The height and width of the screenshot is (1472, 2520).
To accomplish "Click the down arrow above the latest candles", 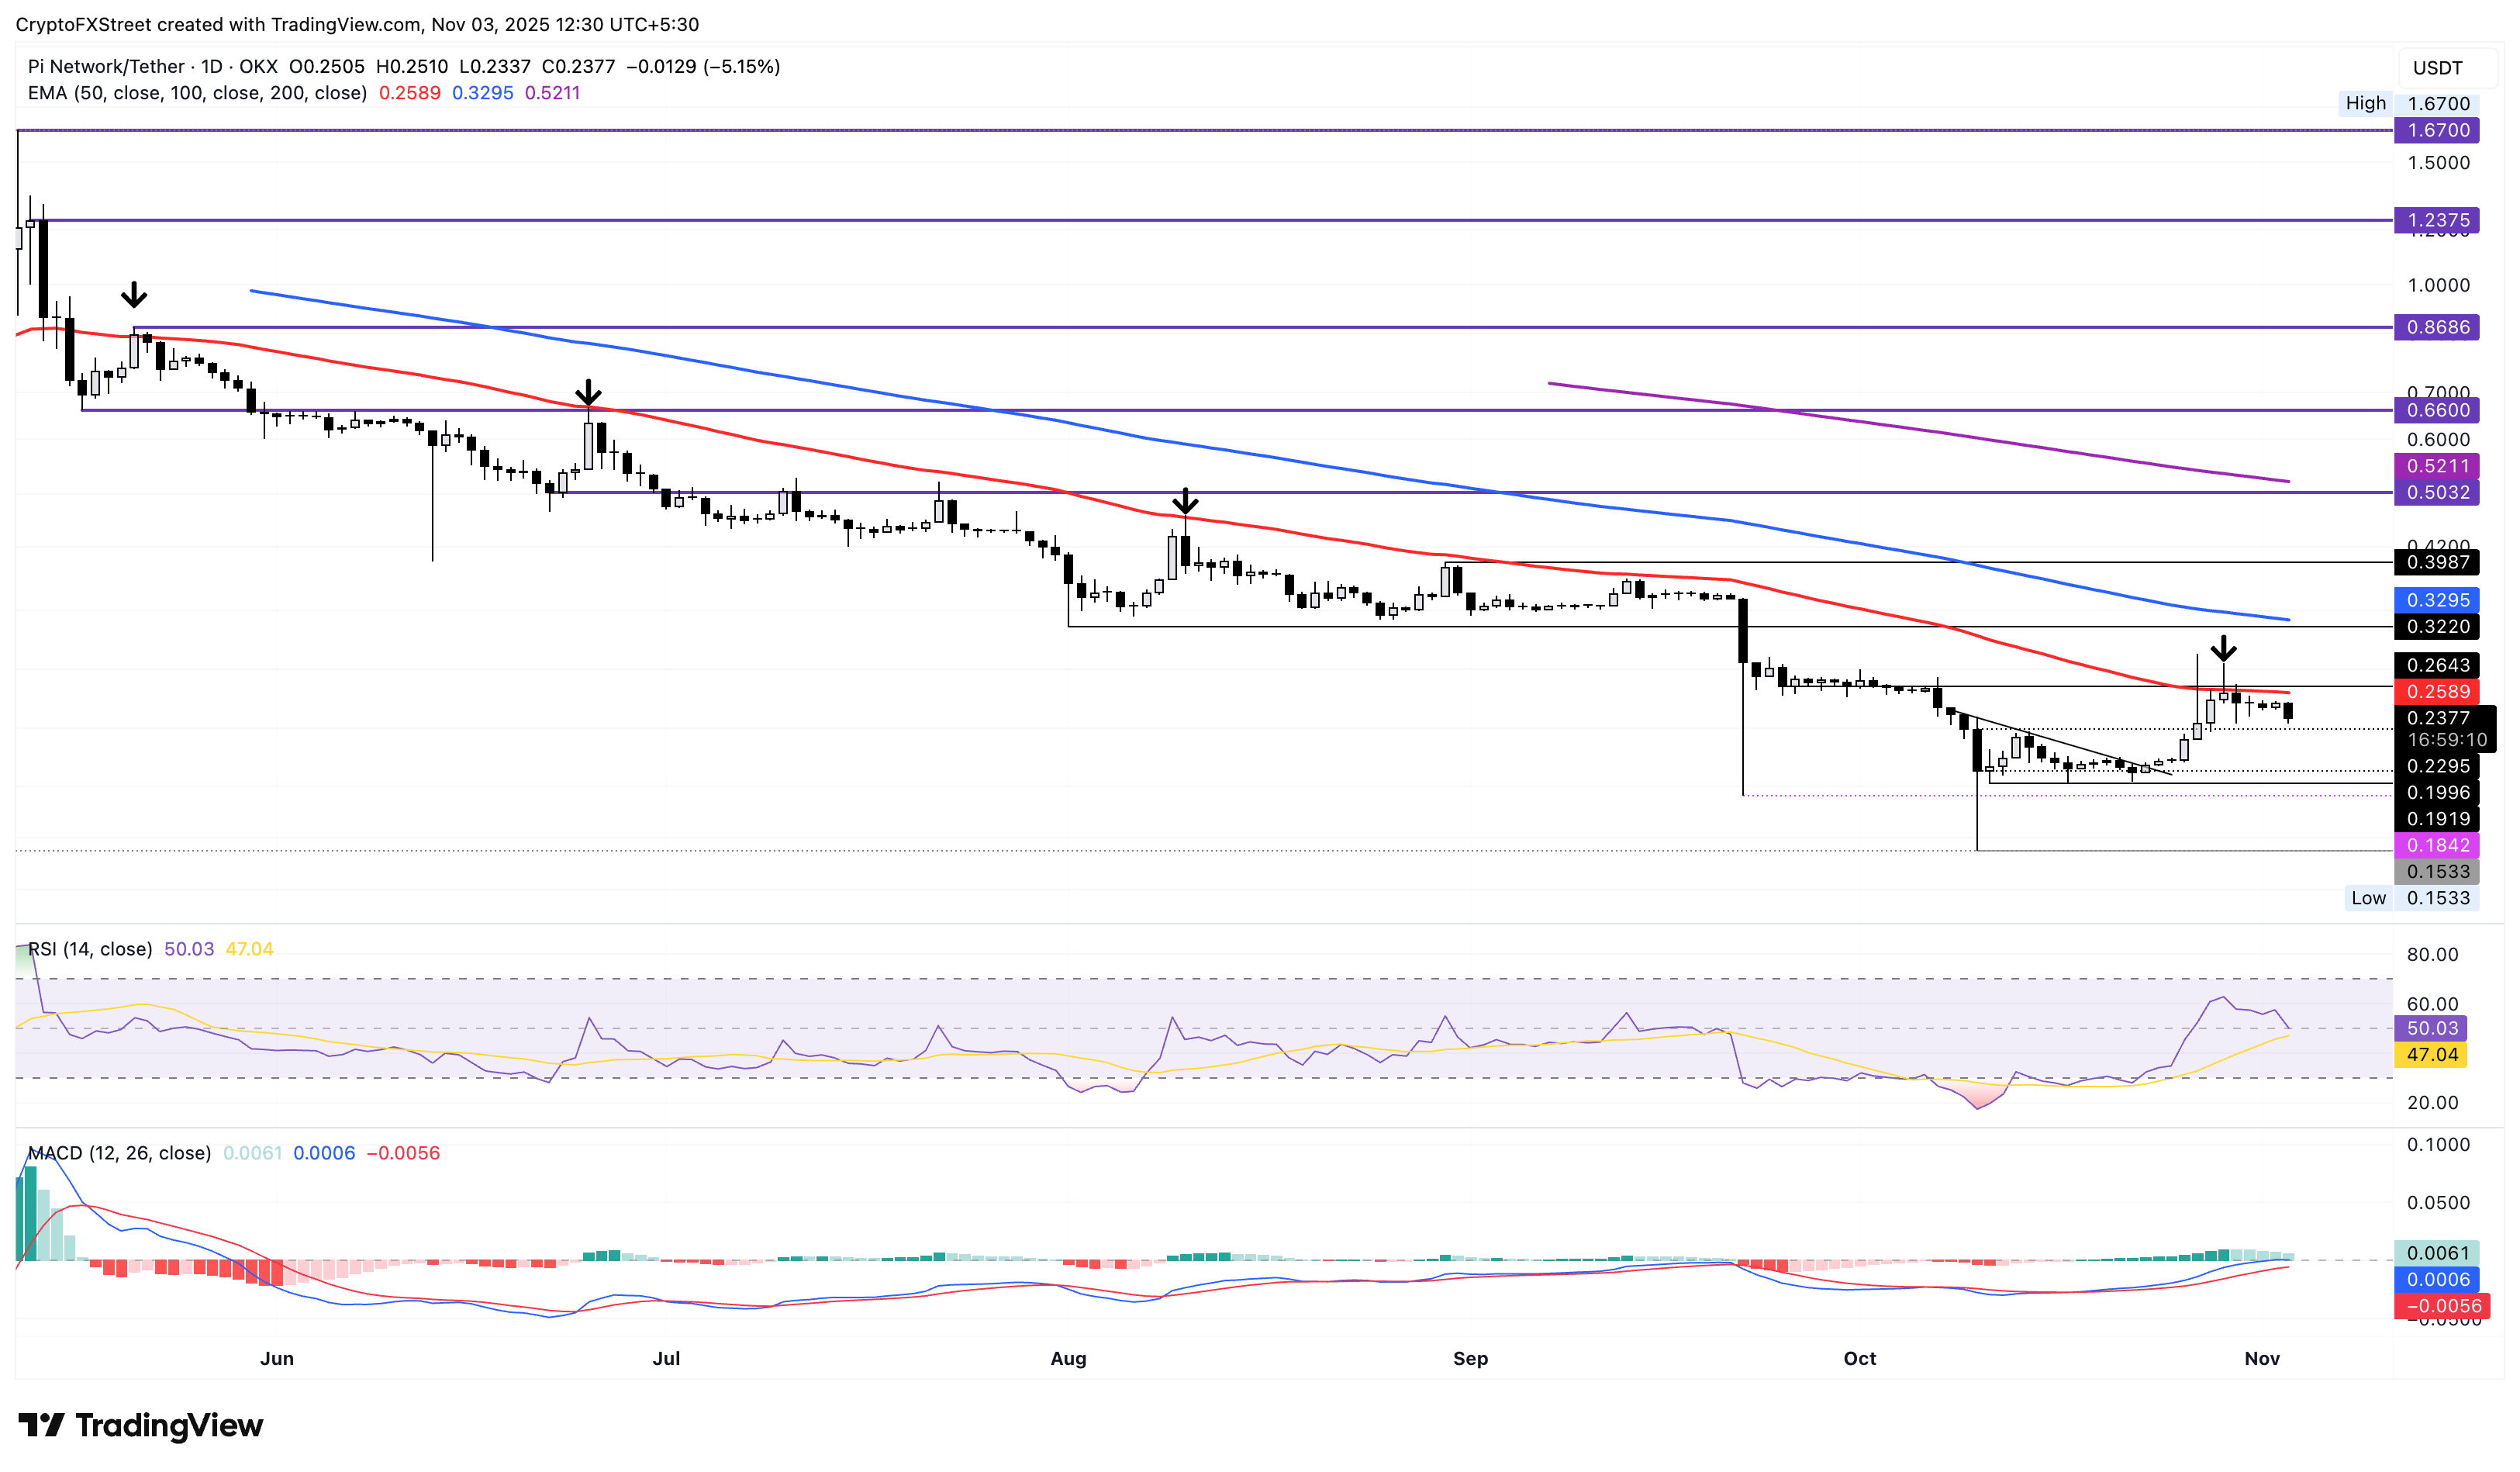I will [2223, 648].
